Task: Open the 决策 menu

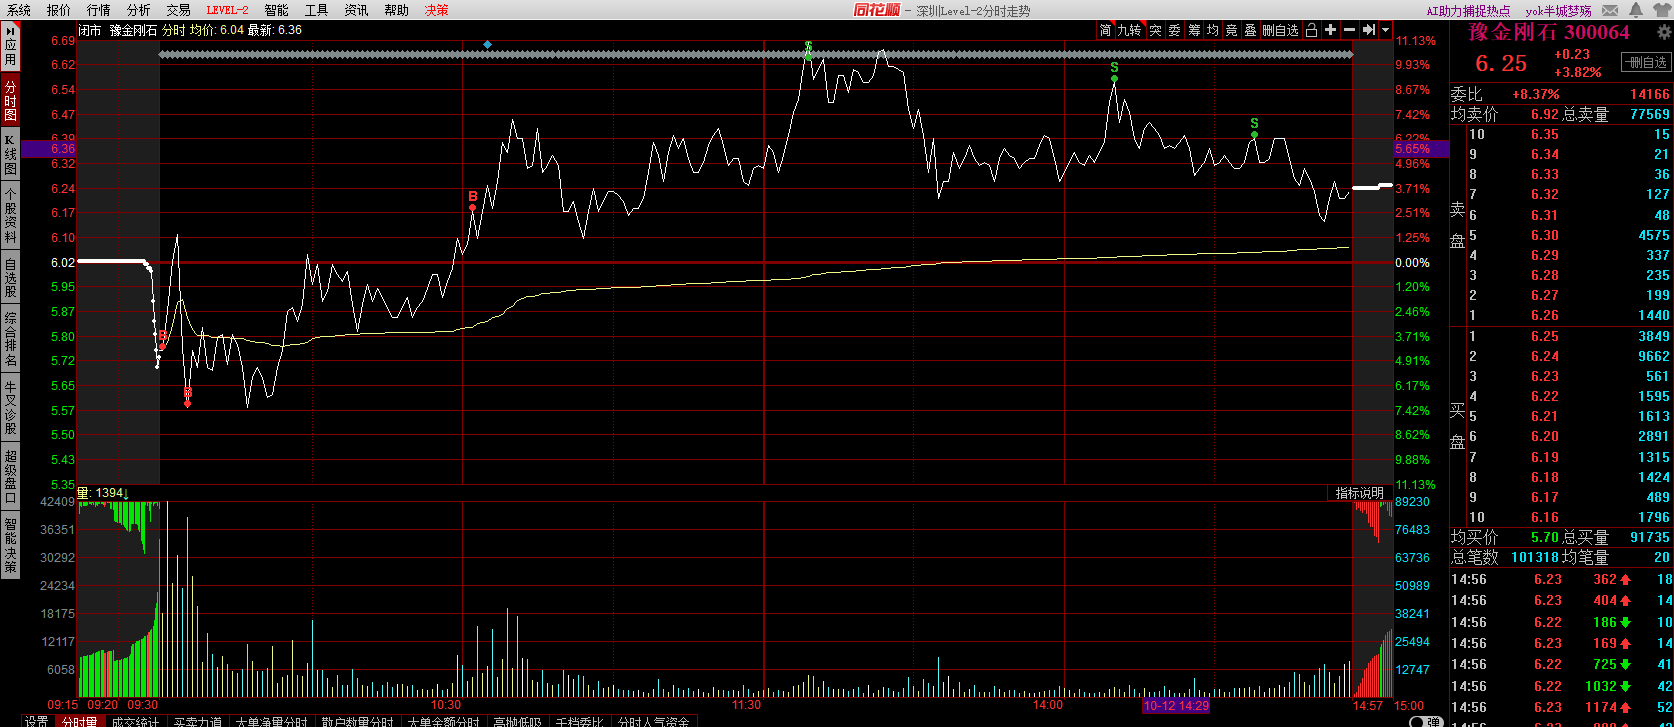Action: pos(437,10)
